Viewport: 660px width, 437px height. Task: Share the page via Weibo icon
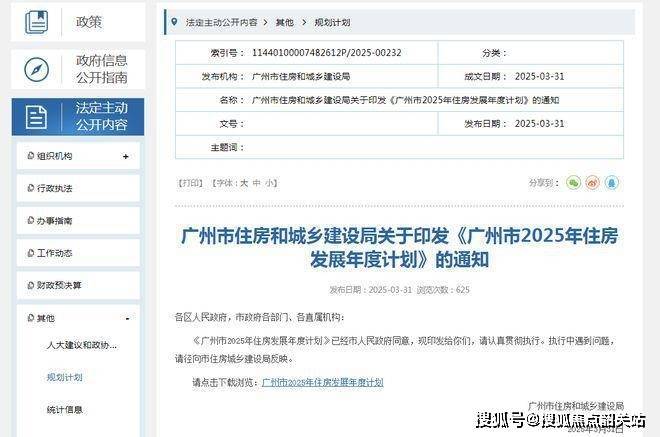(x=593, y=183)
